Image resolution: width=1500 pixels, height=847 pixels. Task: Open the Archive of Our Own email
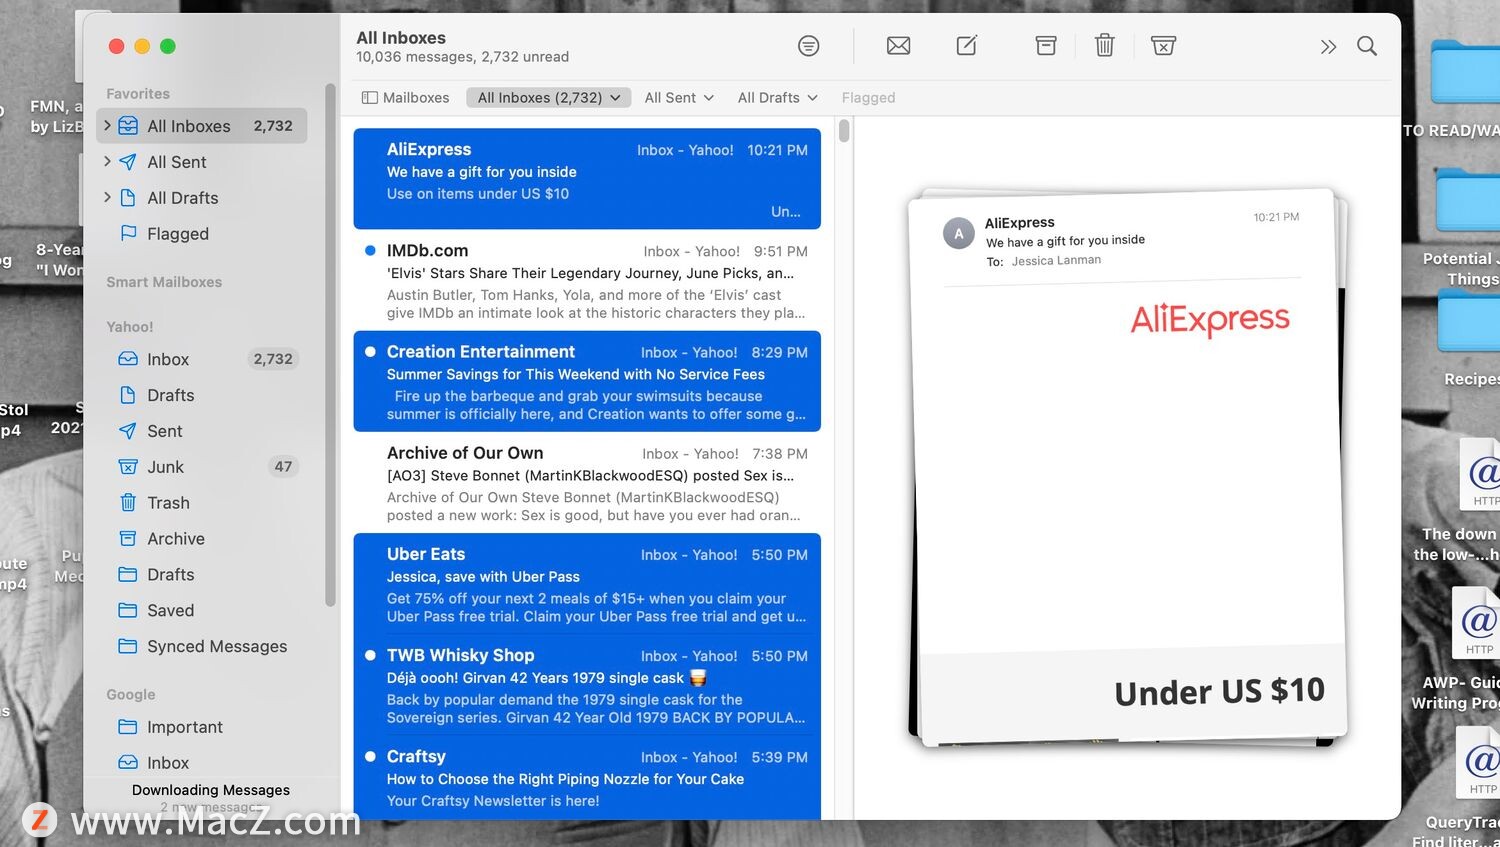pyautogui.click(x=587, y=482)
